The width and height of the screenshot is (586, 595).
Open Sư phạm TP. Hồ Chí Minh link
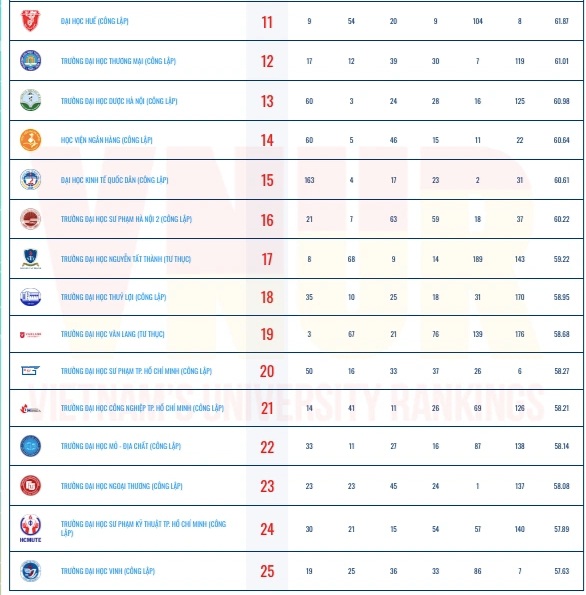[136, 371]
